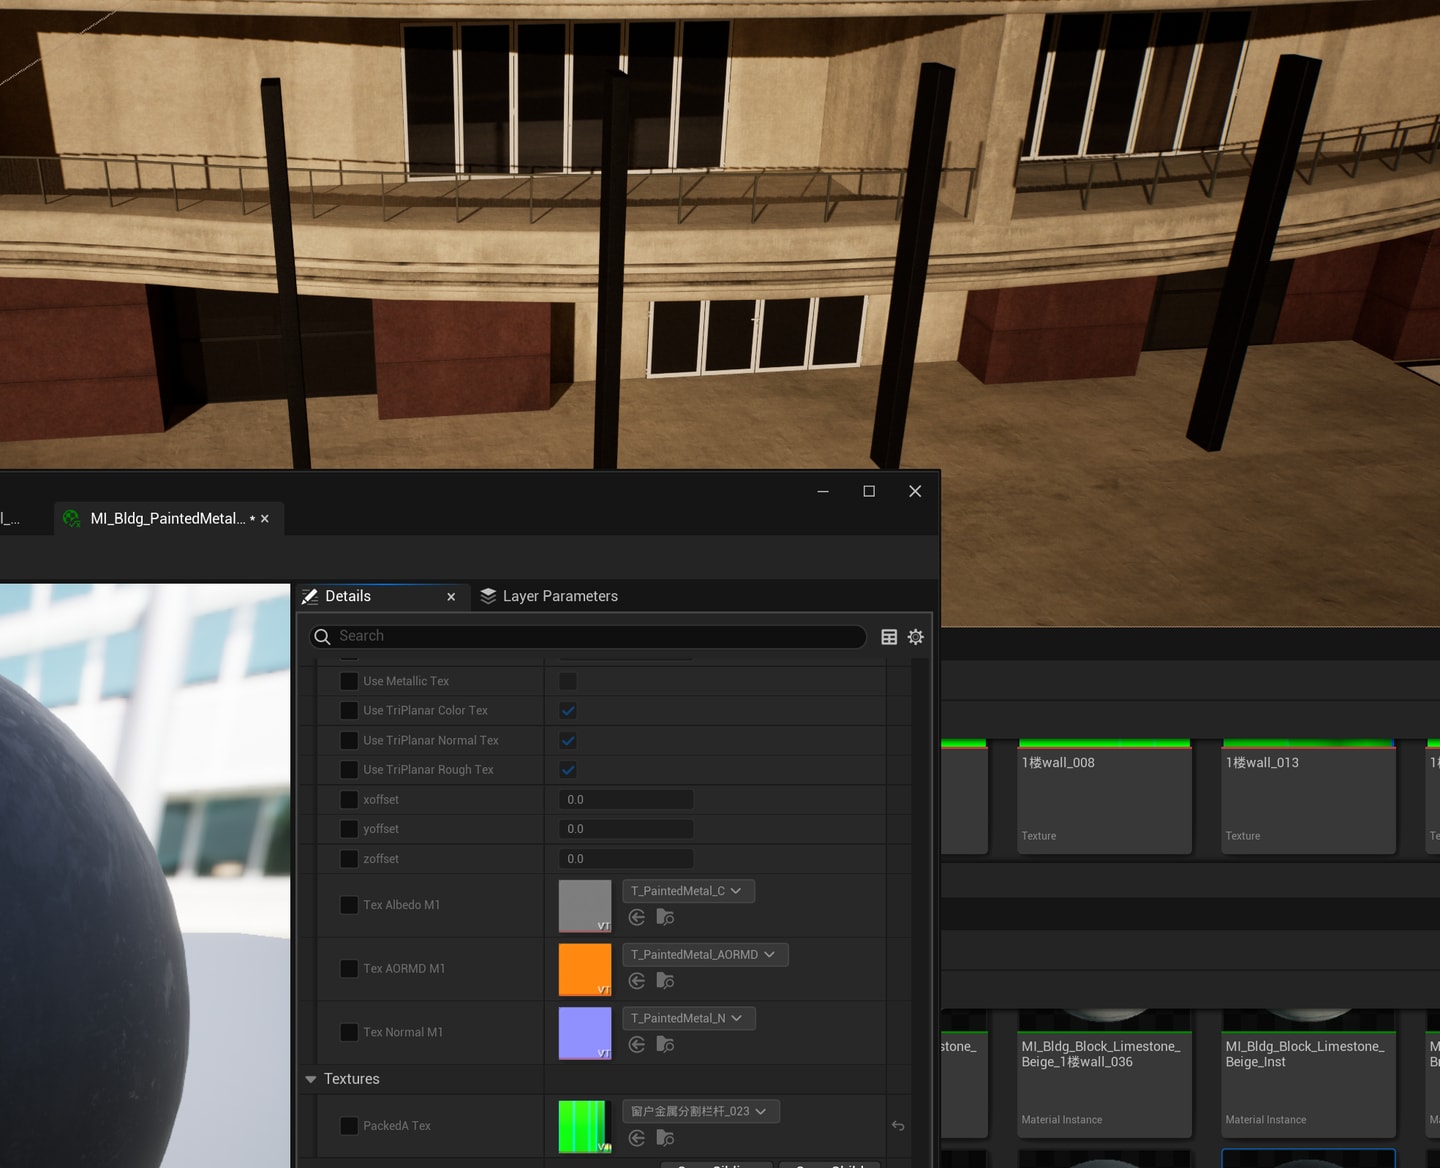Enable override for Use TriPlanar Color Tex
The image size is (1440, 1168).
click(349, 711)
